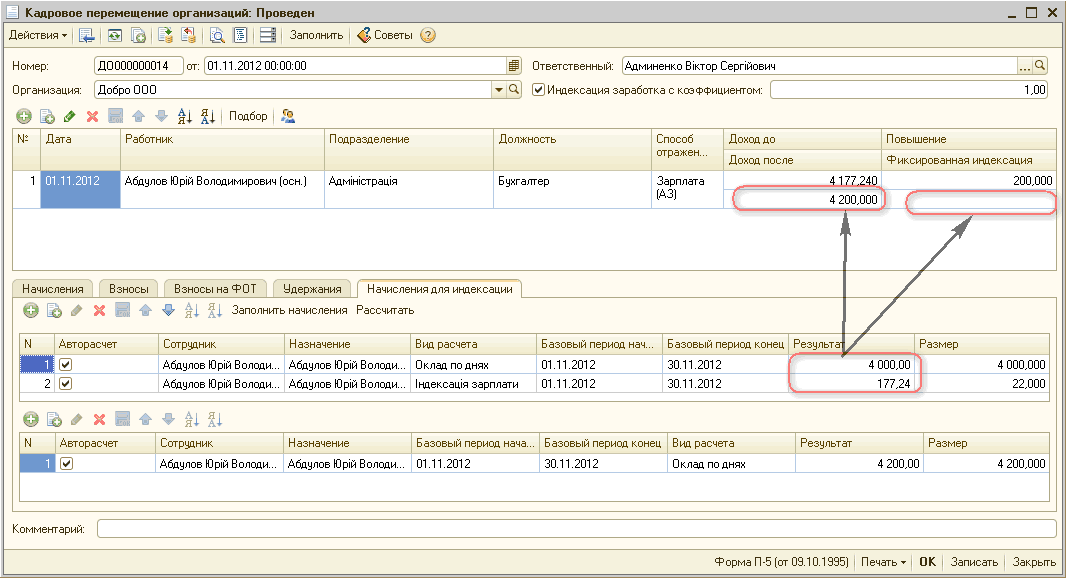Click the go-to document icon with blue arrow
The height and width of the screenshot is (578, 1066).
tap(86, 35)
